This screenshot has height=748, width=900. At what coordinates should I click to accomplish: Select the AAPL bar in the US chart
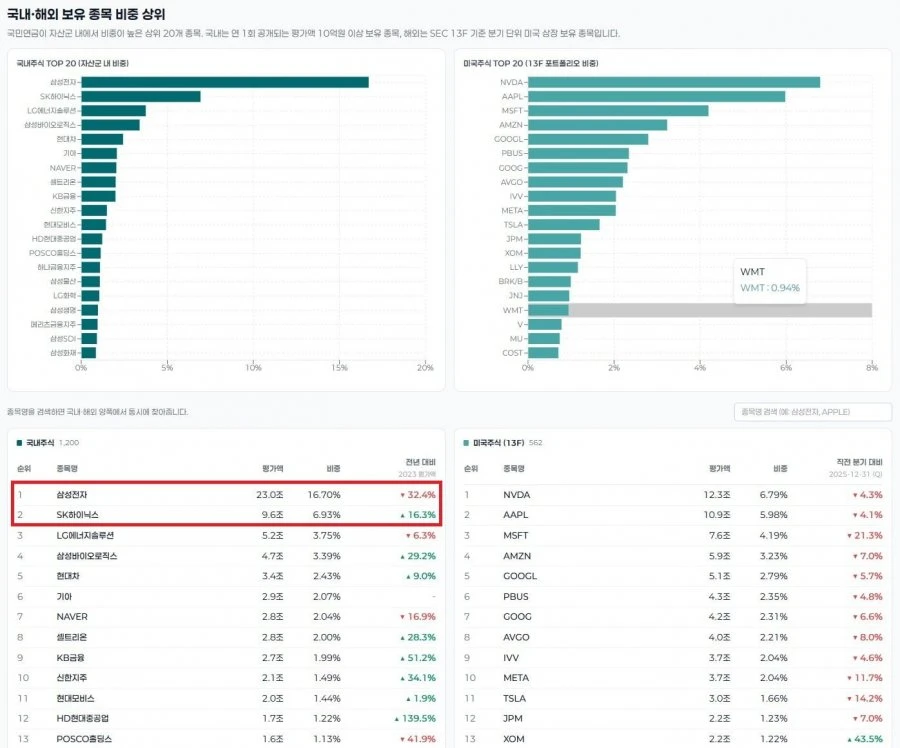(x=657, y=96)
